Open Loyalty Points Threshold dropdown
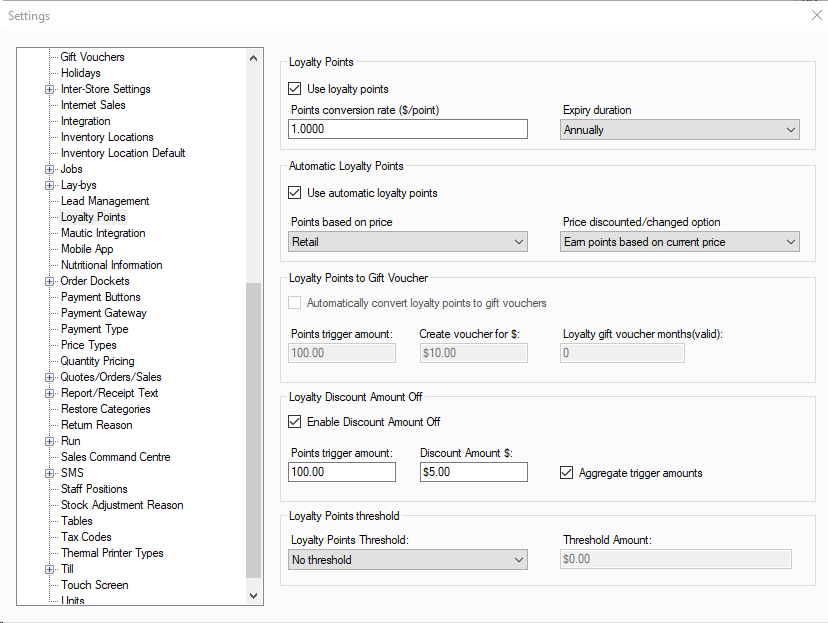Image resolution: width=828 pixels, height=623 pixels. (x=408, y=560)
